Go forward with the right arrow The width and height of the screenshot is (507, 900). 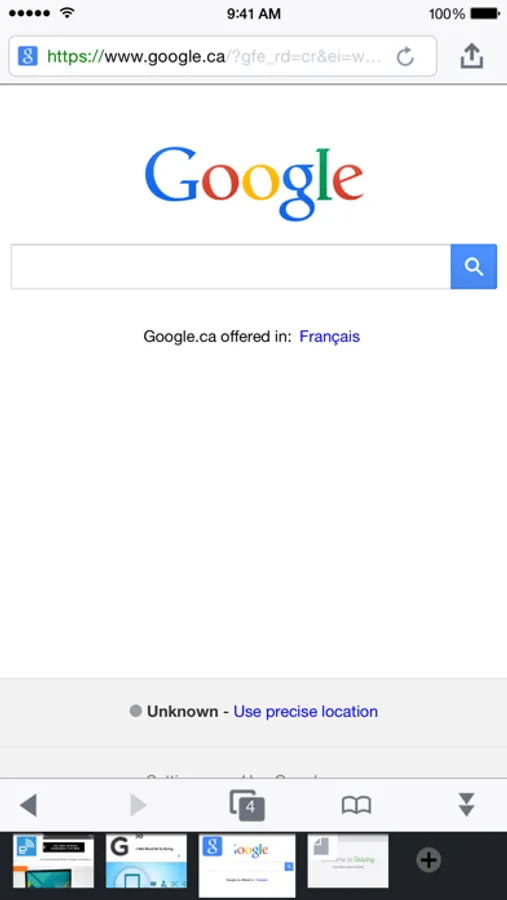point(138,805)
